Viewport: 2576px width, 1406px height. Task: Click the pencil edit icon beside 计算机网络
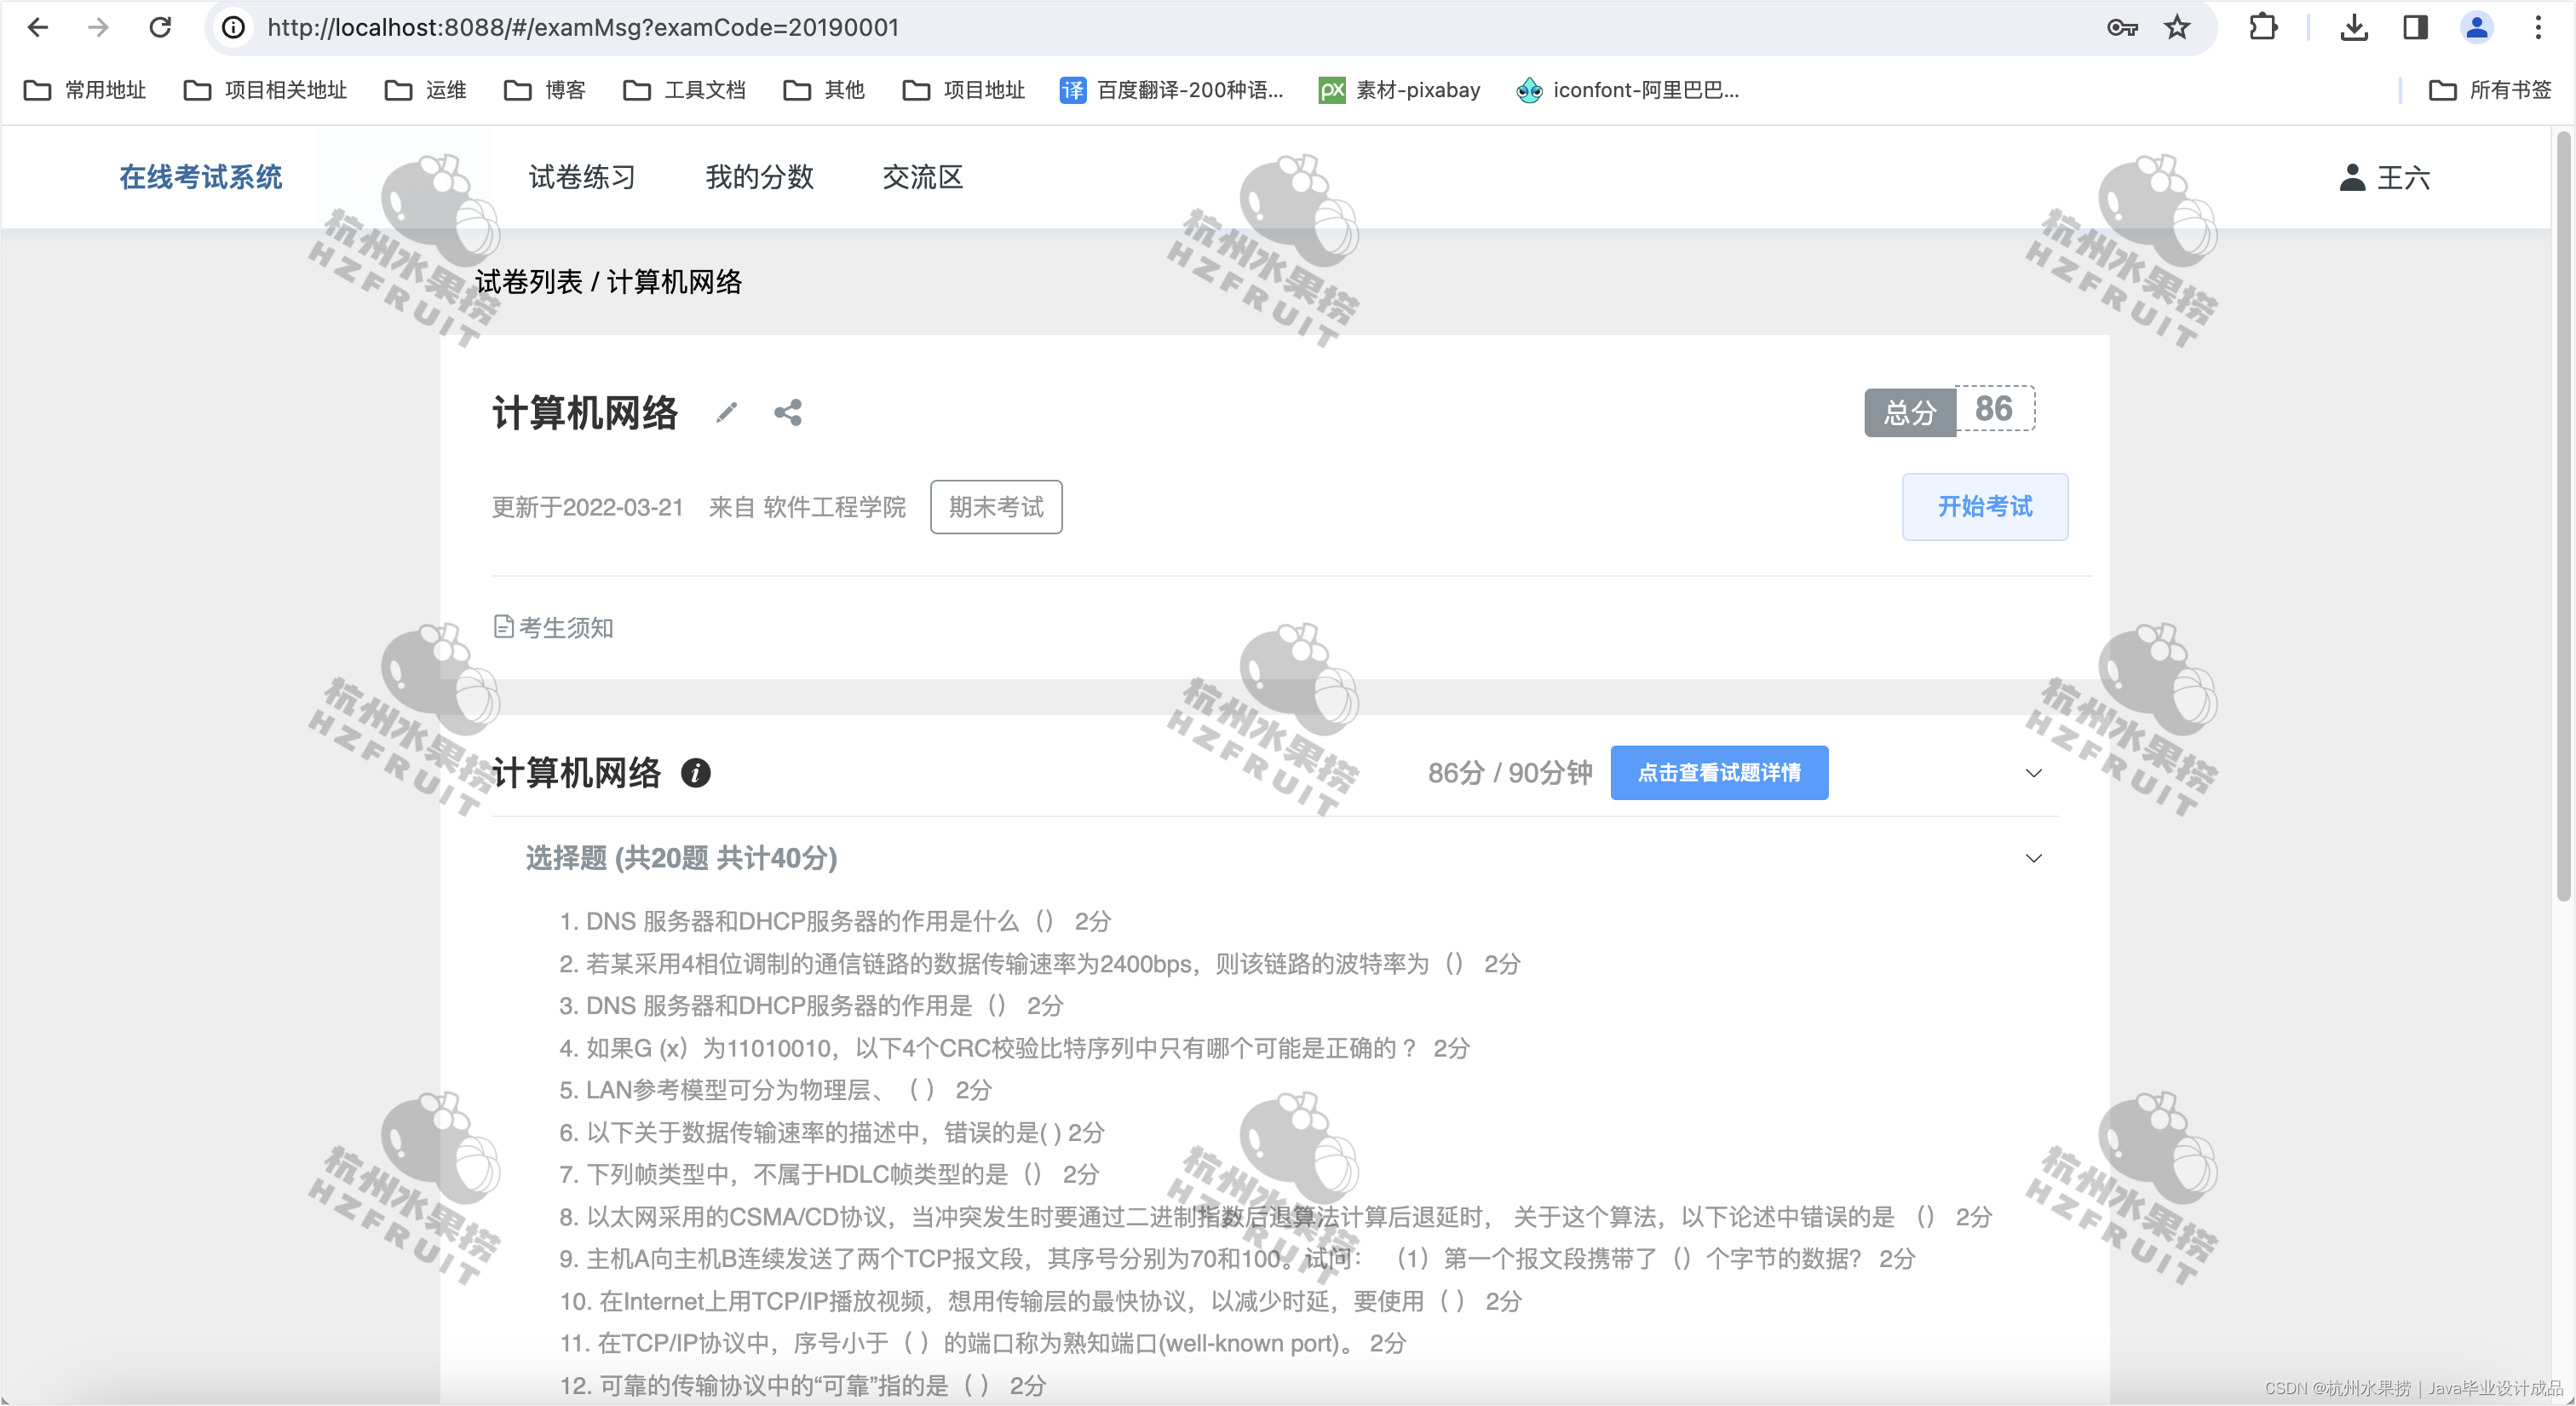[727, 412]
